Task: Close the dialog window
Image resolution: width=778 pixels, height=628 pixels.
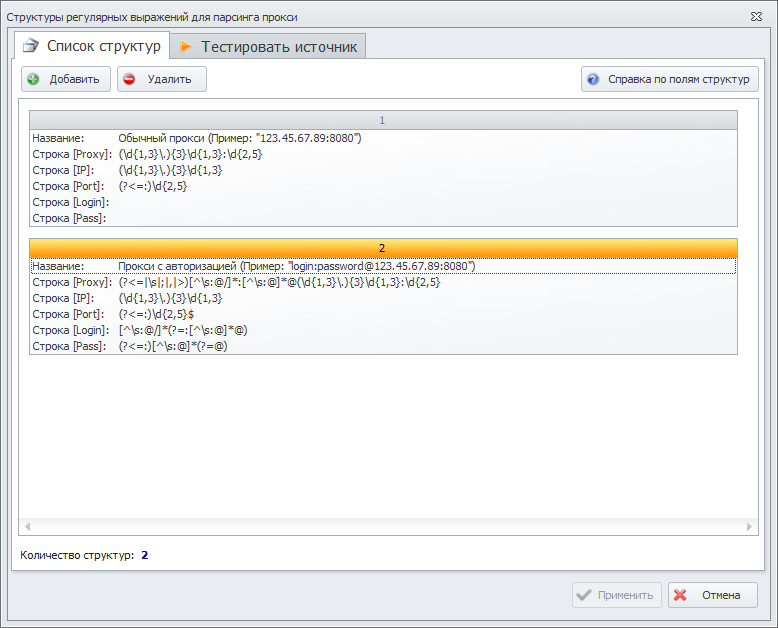Action: point(756,17)
